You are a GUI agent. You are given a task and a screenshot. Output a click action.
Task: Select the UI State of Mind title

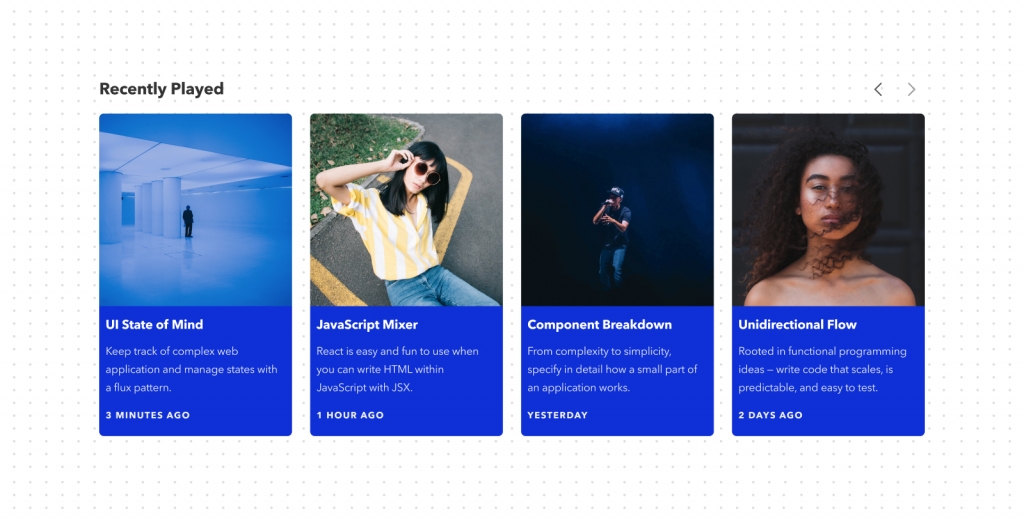[154, 325]
